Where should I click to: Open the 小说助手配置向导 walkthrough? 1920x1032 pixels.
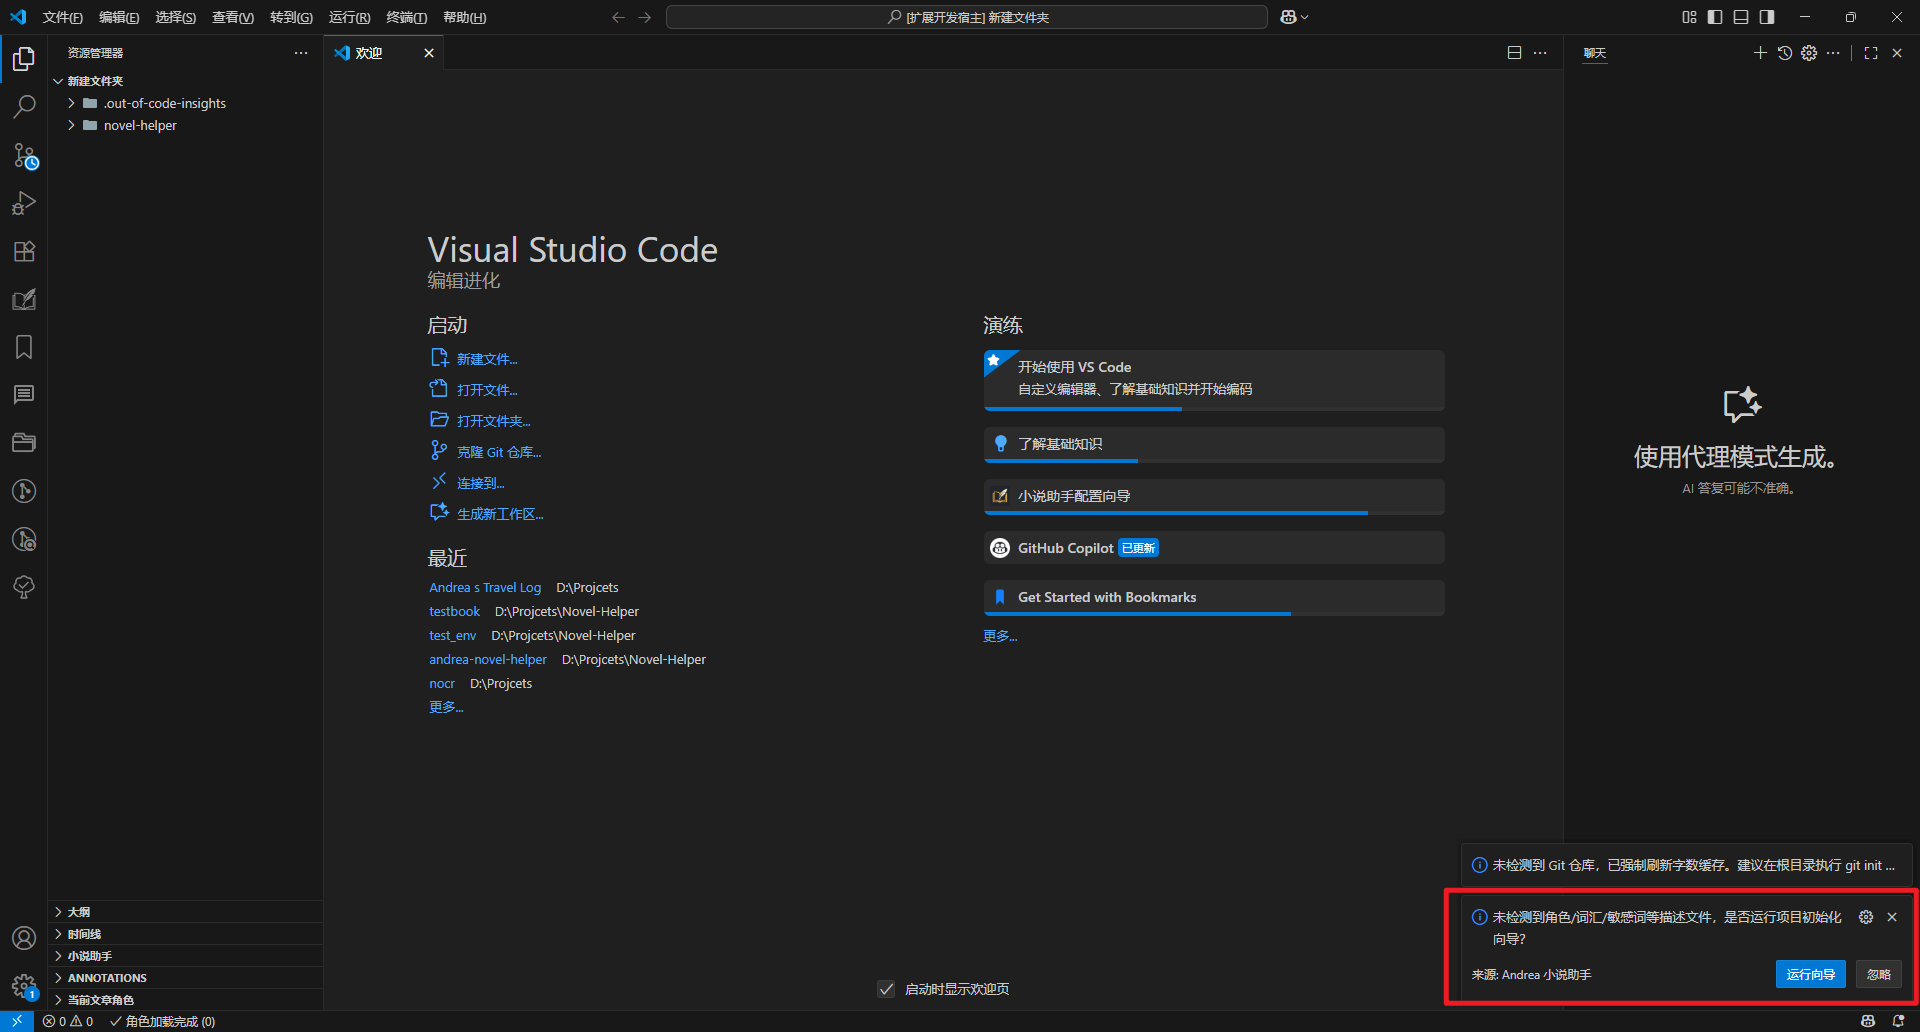point(1214,496)
